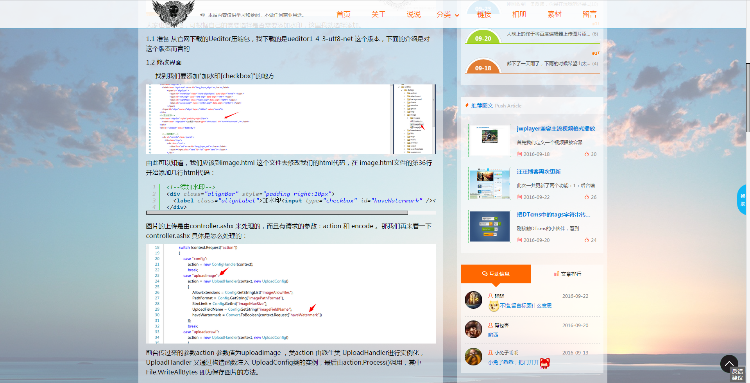Open the jwplayer article thumbnail
Screen dimensions: 750x383
[489, 141]
